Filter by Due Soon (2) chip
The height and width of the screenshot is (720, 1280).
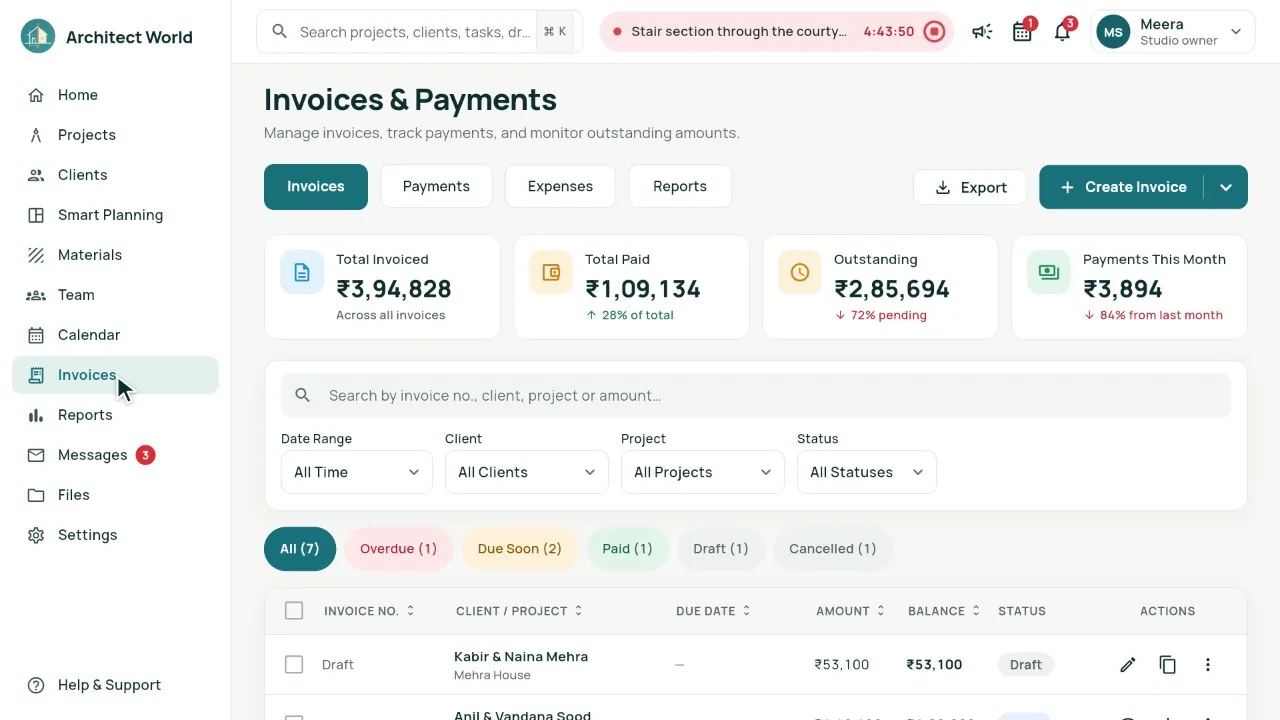(520, 549)
